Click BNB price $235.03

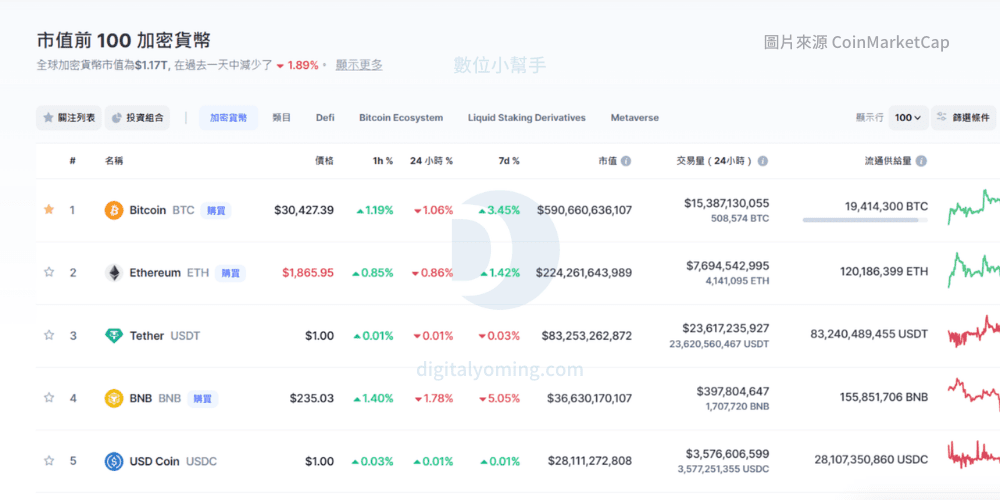[312, 399]
